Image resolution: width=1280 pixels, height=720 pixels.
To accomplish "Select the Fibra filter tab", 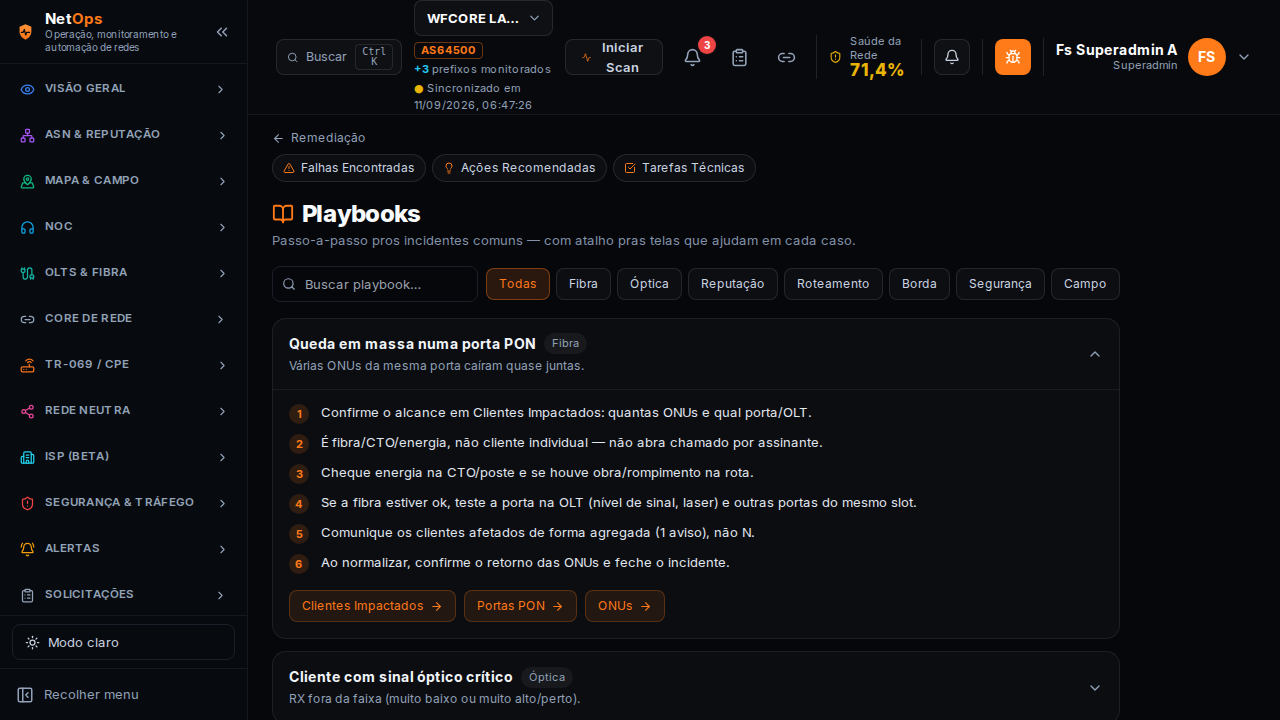I will [x=583, y=284].
